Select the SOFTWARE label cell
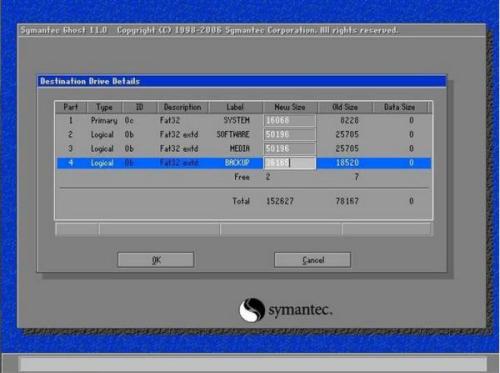 [233, 134]
